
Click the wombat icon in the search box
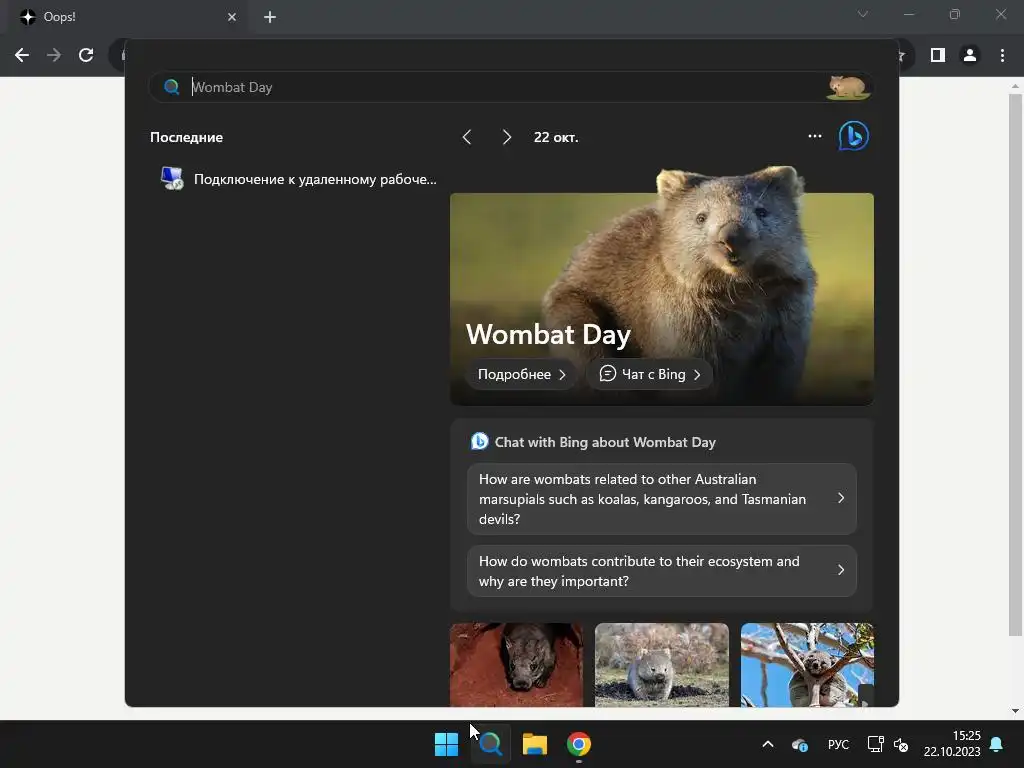(847, 87)
